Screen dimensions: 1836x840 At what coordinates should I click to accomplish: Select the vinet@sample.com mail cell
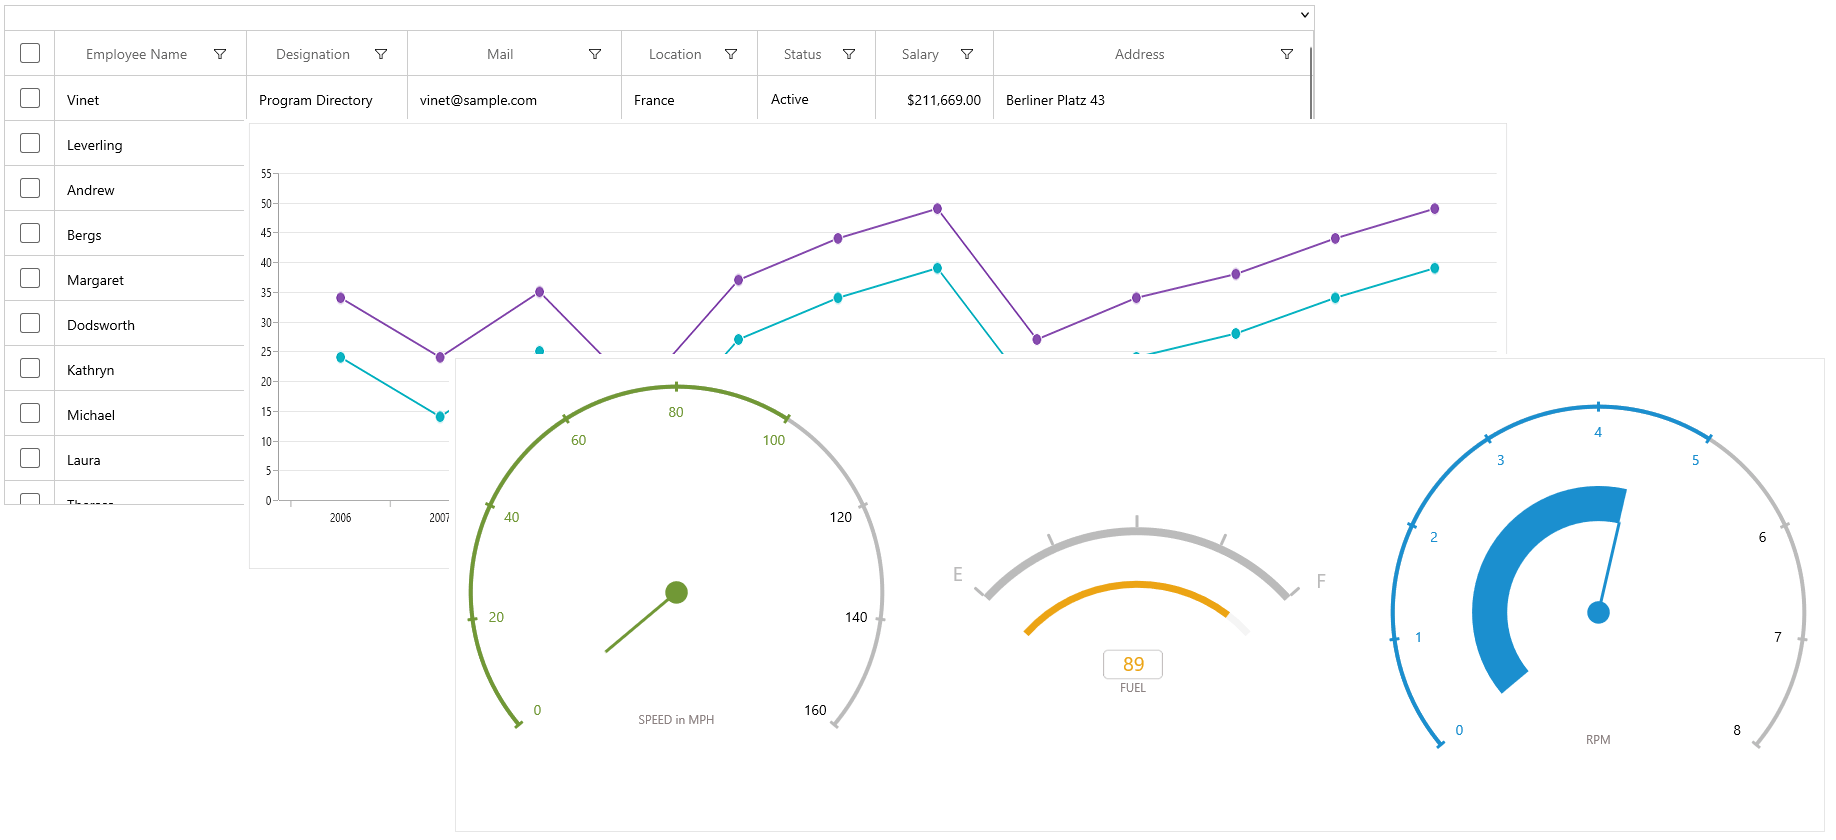click(514, 99)
